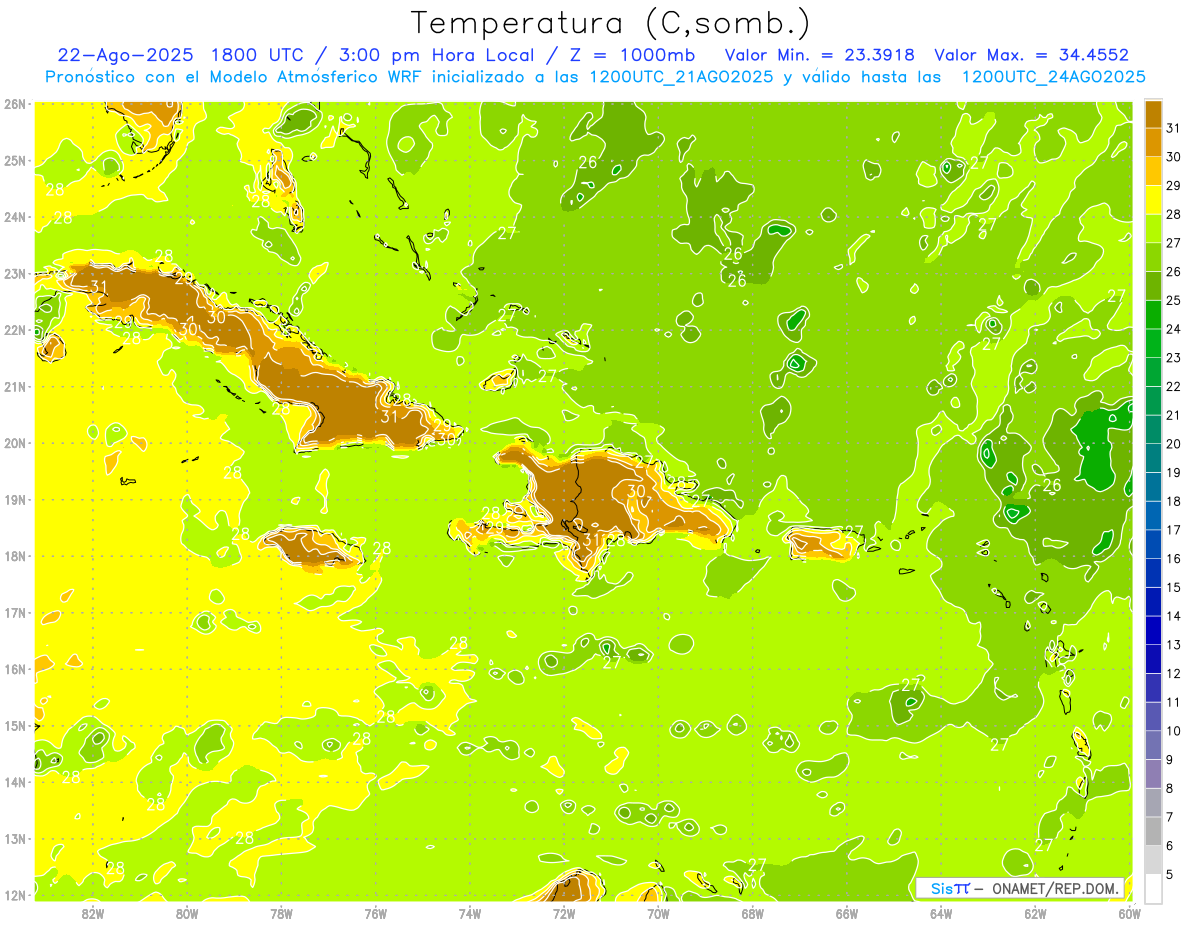Screen dimensions: 1200x927
Task: Click the "18N" latitude axis label
Action: [x=14, y=556]
